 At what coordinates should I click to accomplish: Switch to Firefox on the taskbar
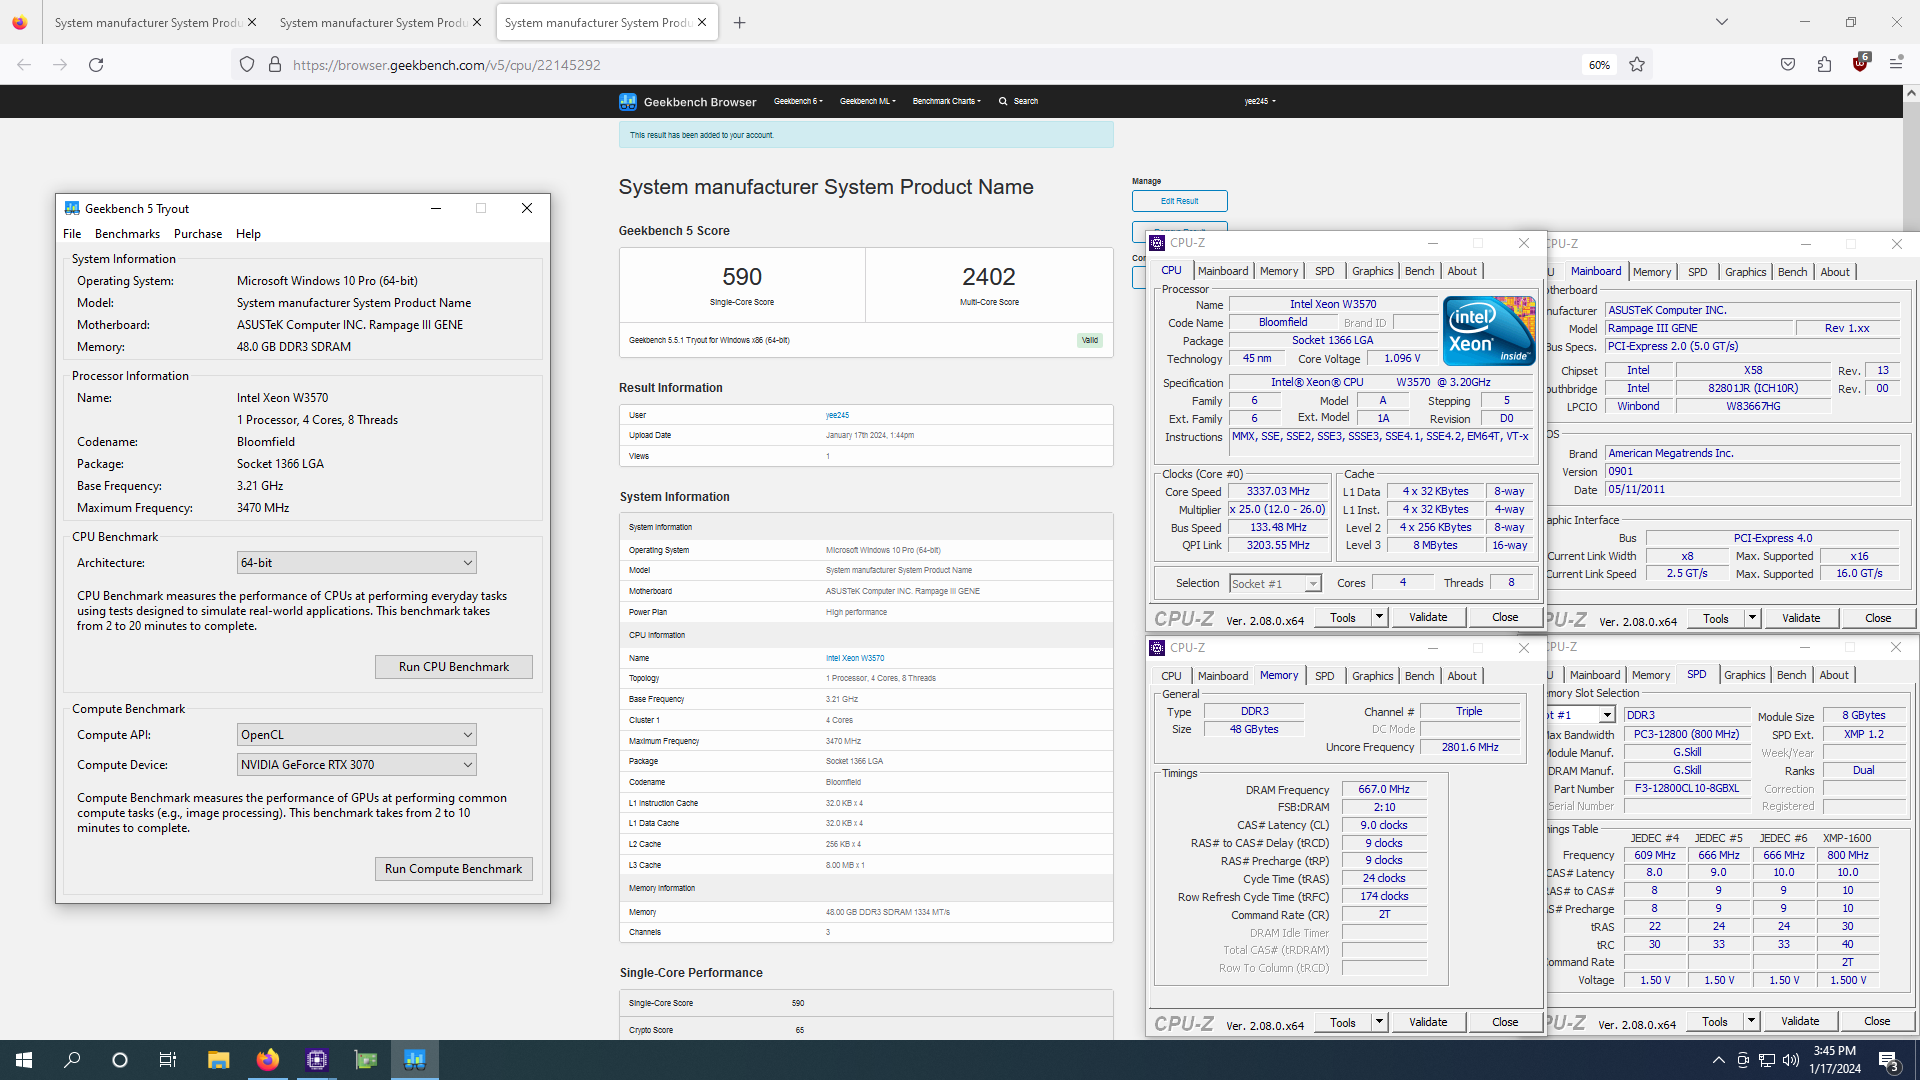267,1060
